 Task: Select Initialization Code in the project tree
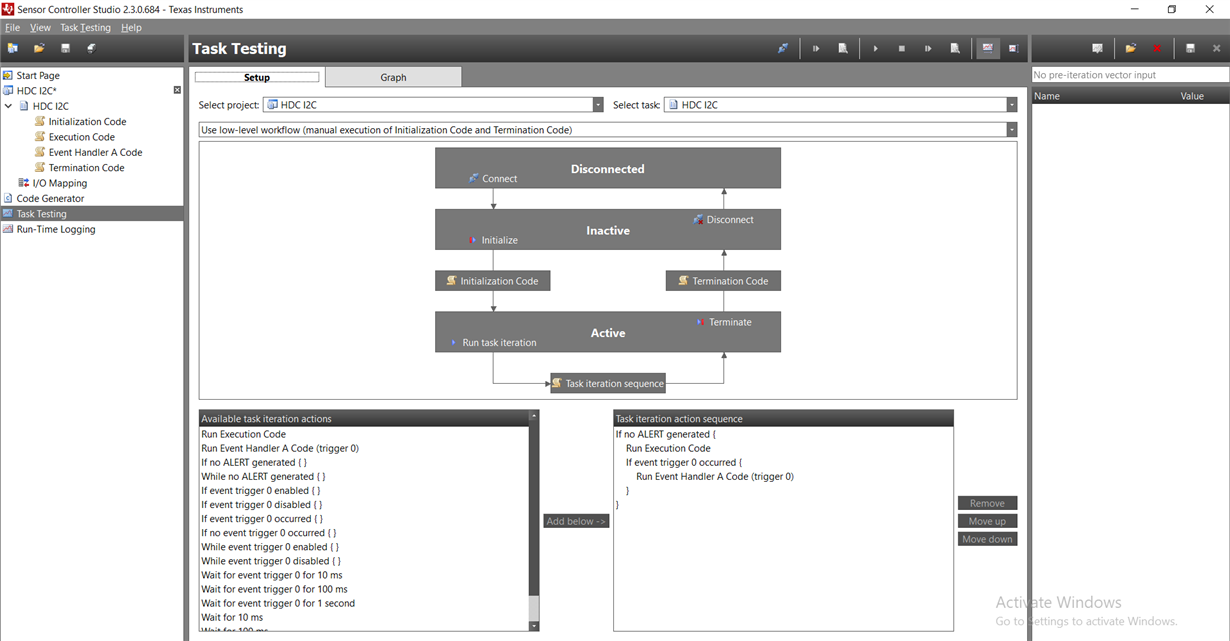(x=88, y=122)
